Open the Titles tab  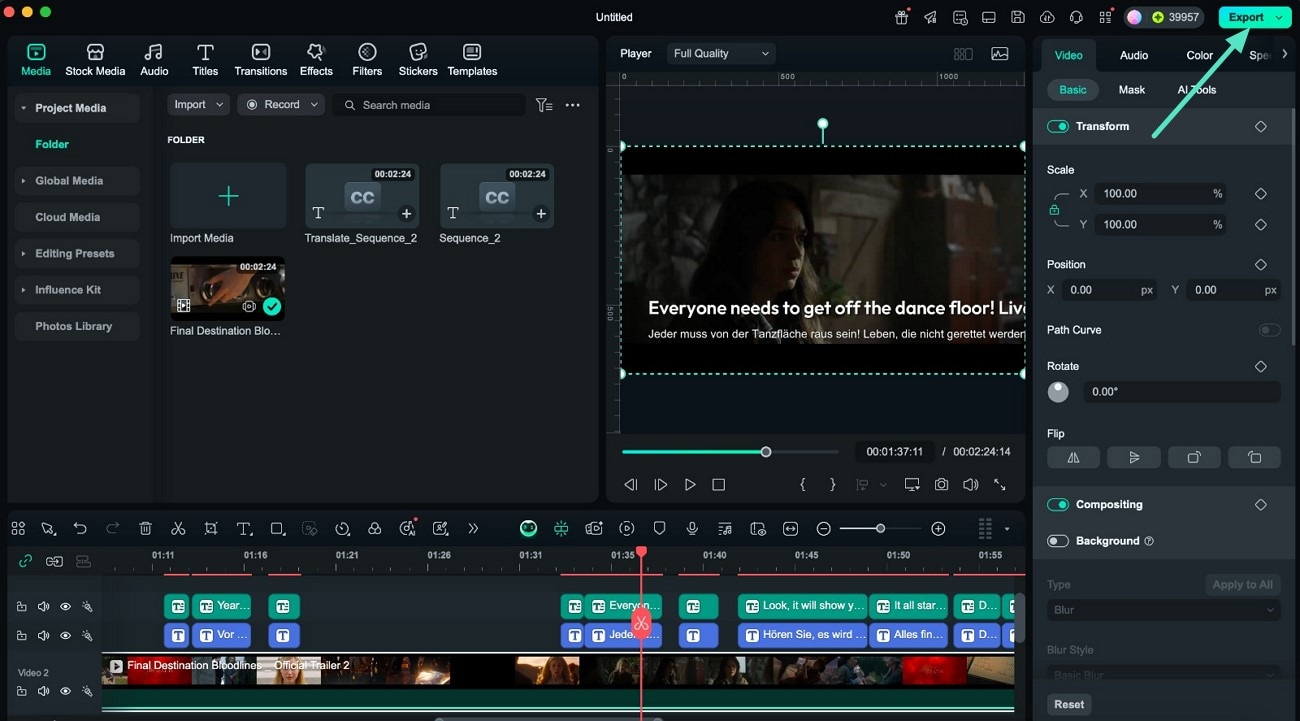click(x=205, y=60)
